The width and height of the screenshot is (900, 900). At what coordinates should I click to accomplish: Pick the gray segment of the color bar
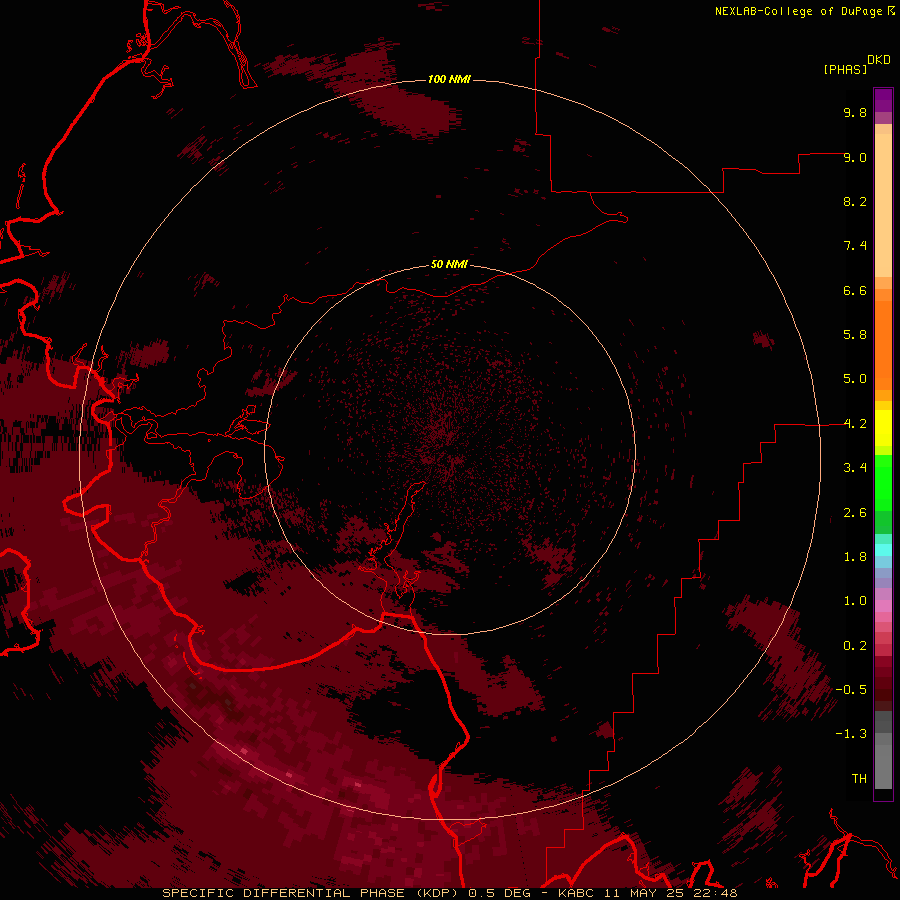coord(883,751)
